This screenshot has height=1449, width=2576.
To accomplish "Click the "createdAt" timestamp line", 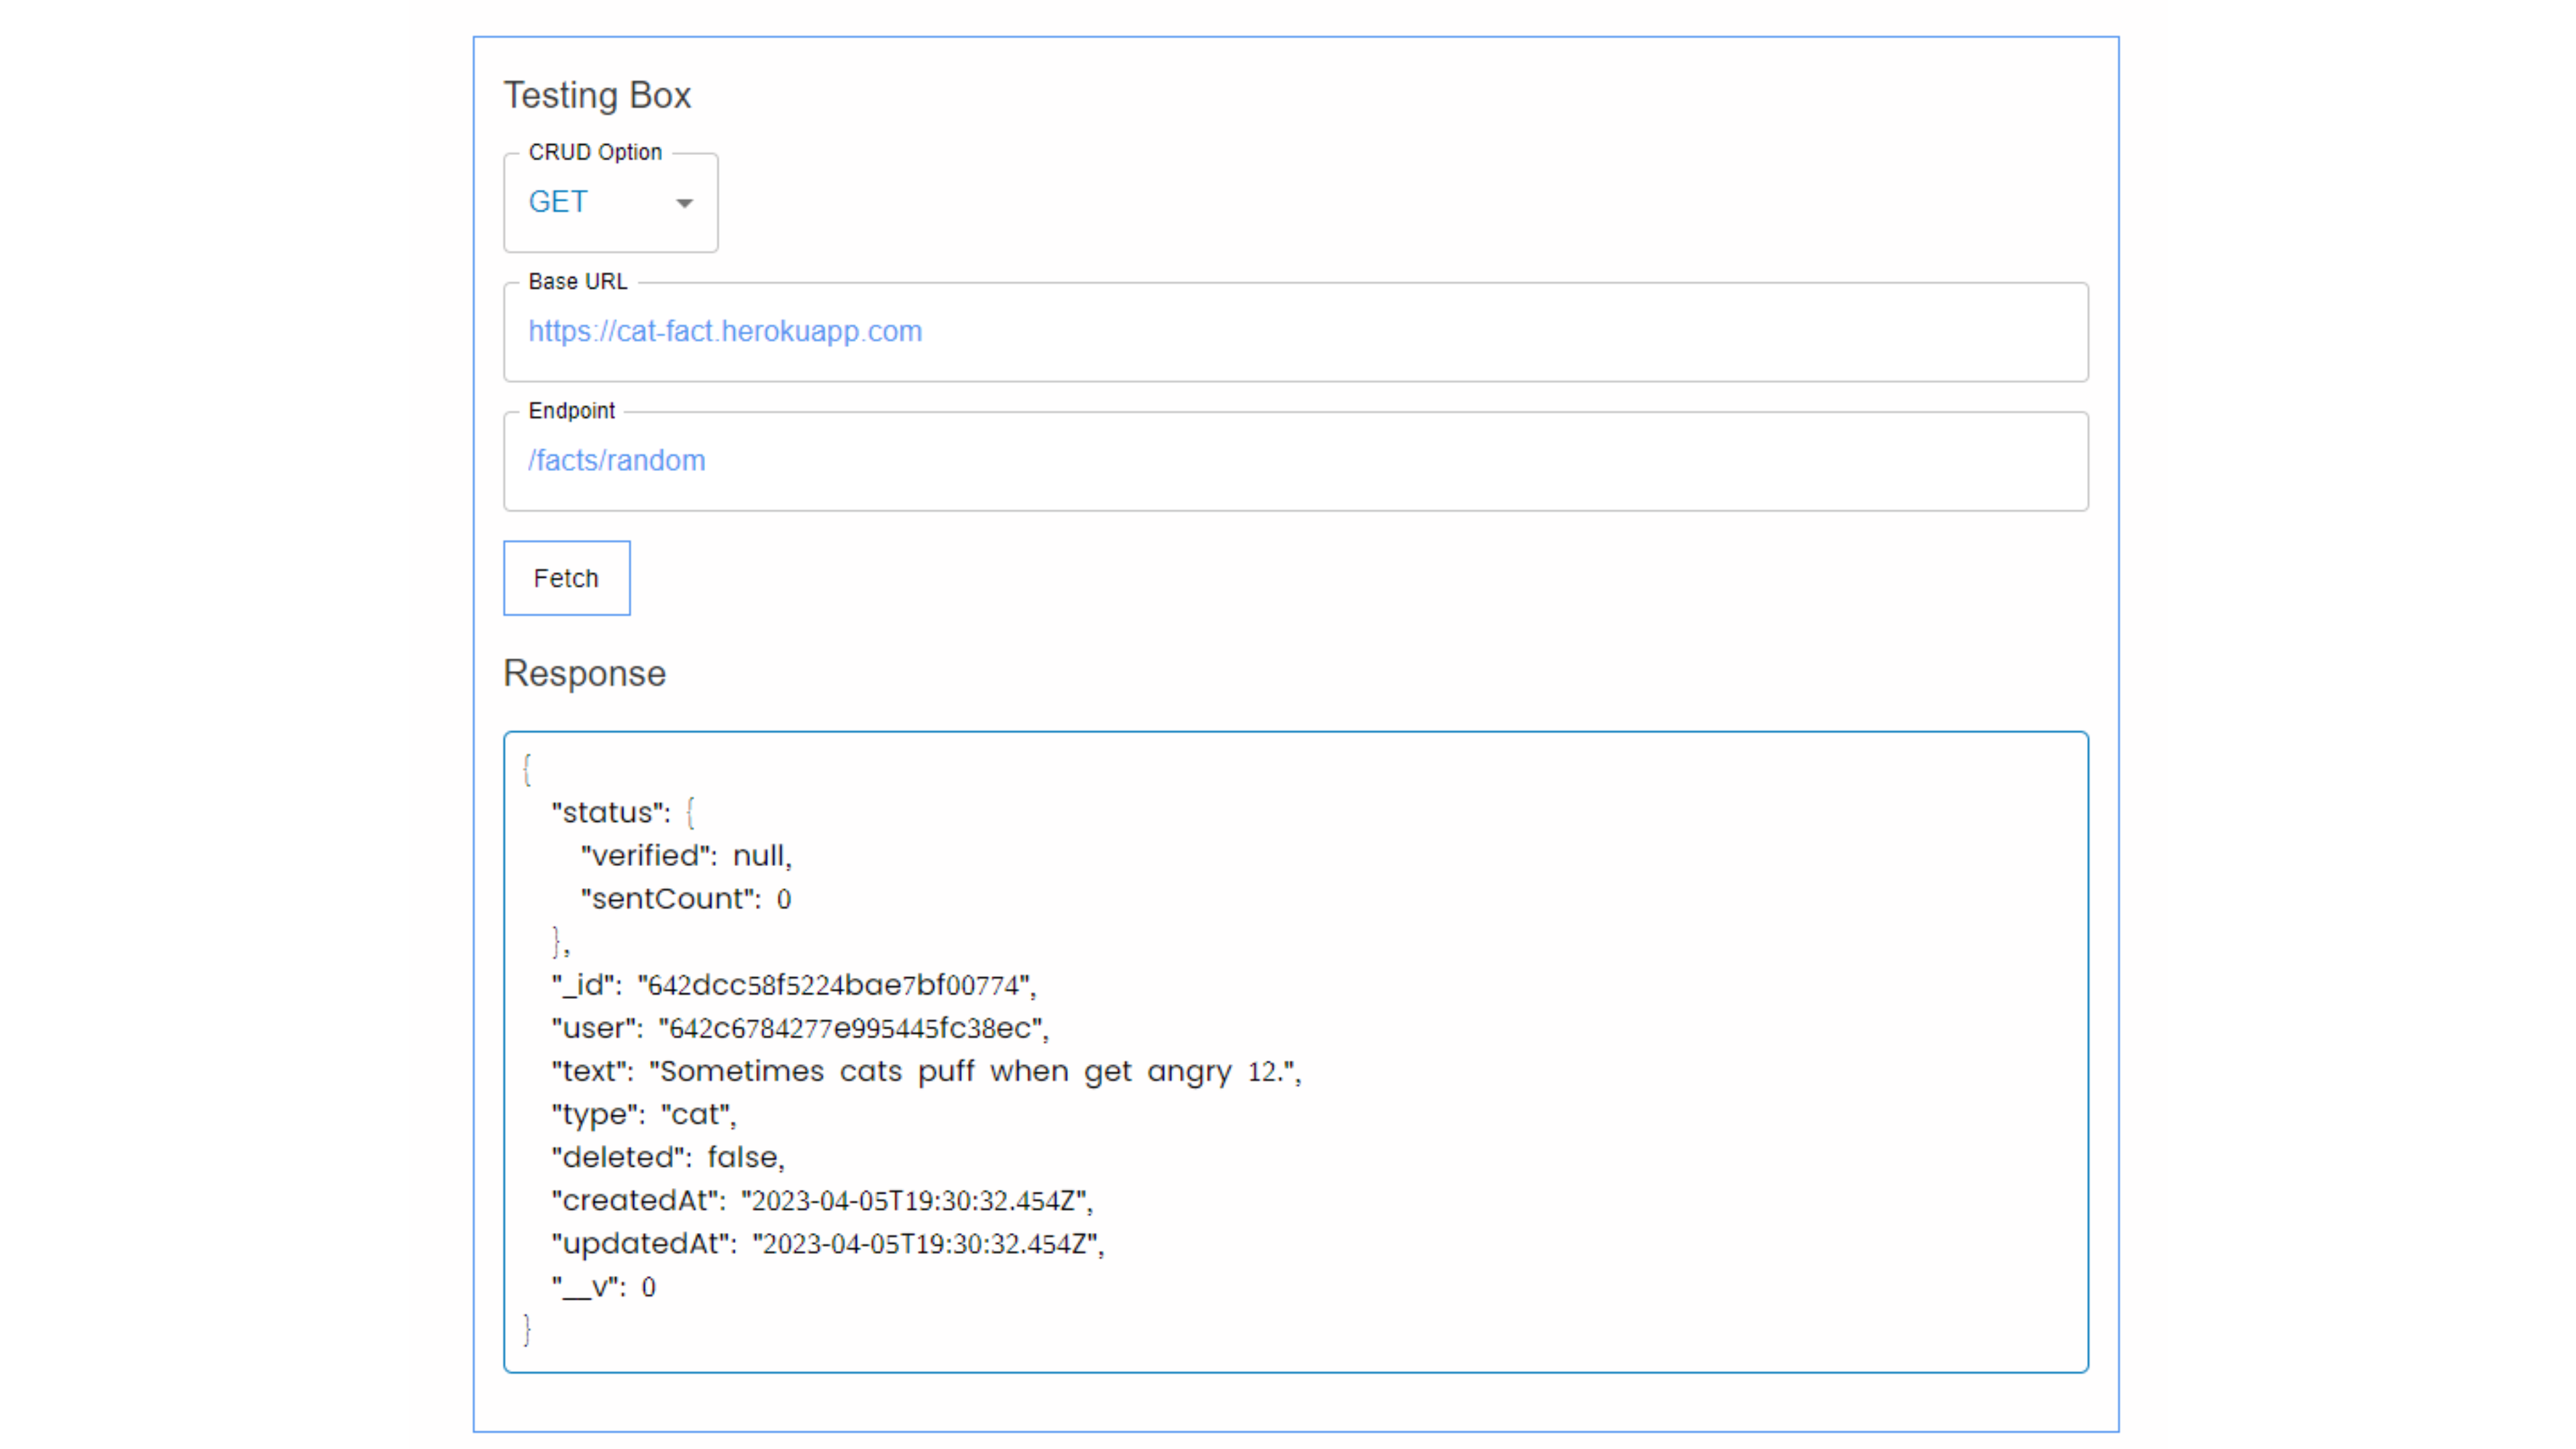I will 821,1201.
